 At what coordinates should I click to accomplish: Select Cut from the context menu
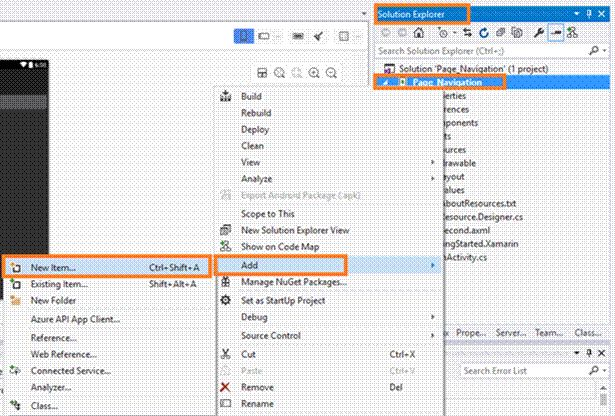[330, 354]
